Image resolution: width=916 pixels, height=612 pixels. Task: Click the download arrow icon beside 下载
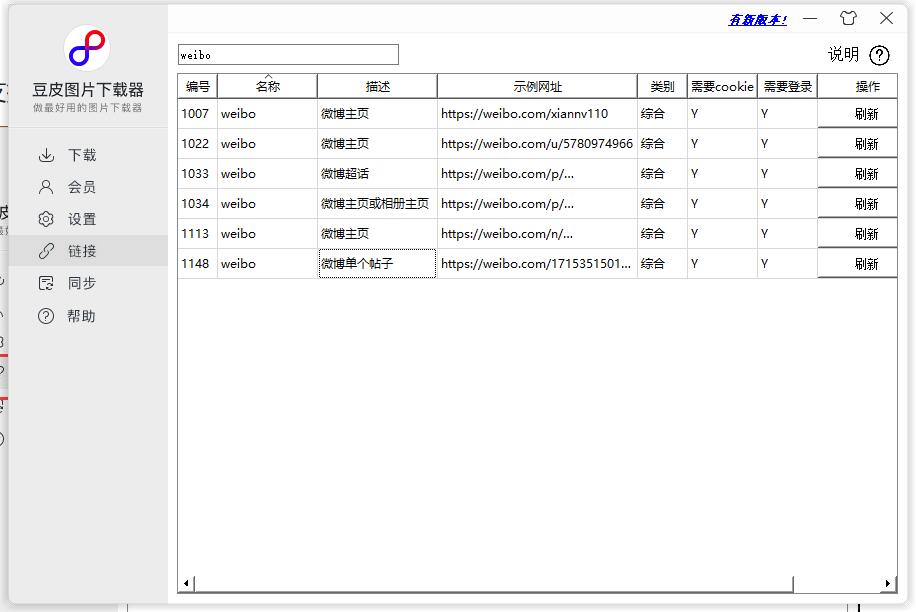click(x=46, y=155)
